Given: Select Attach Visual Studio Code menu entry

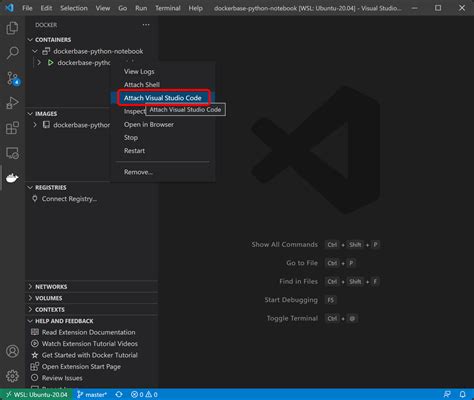Looking at the screenshot, I should pos(163,98).
